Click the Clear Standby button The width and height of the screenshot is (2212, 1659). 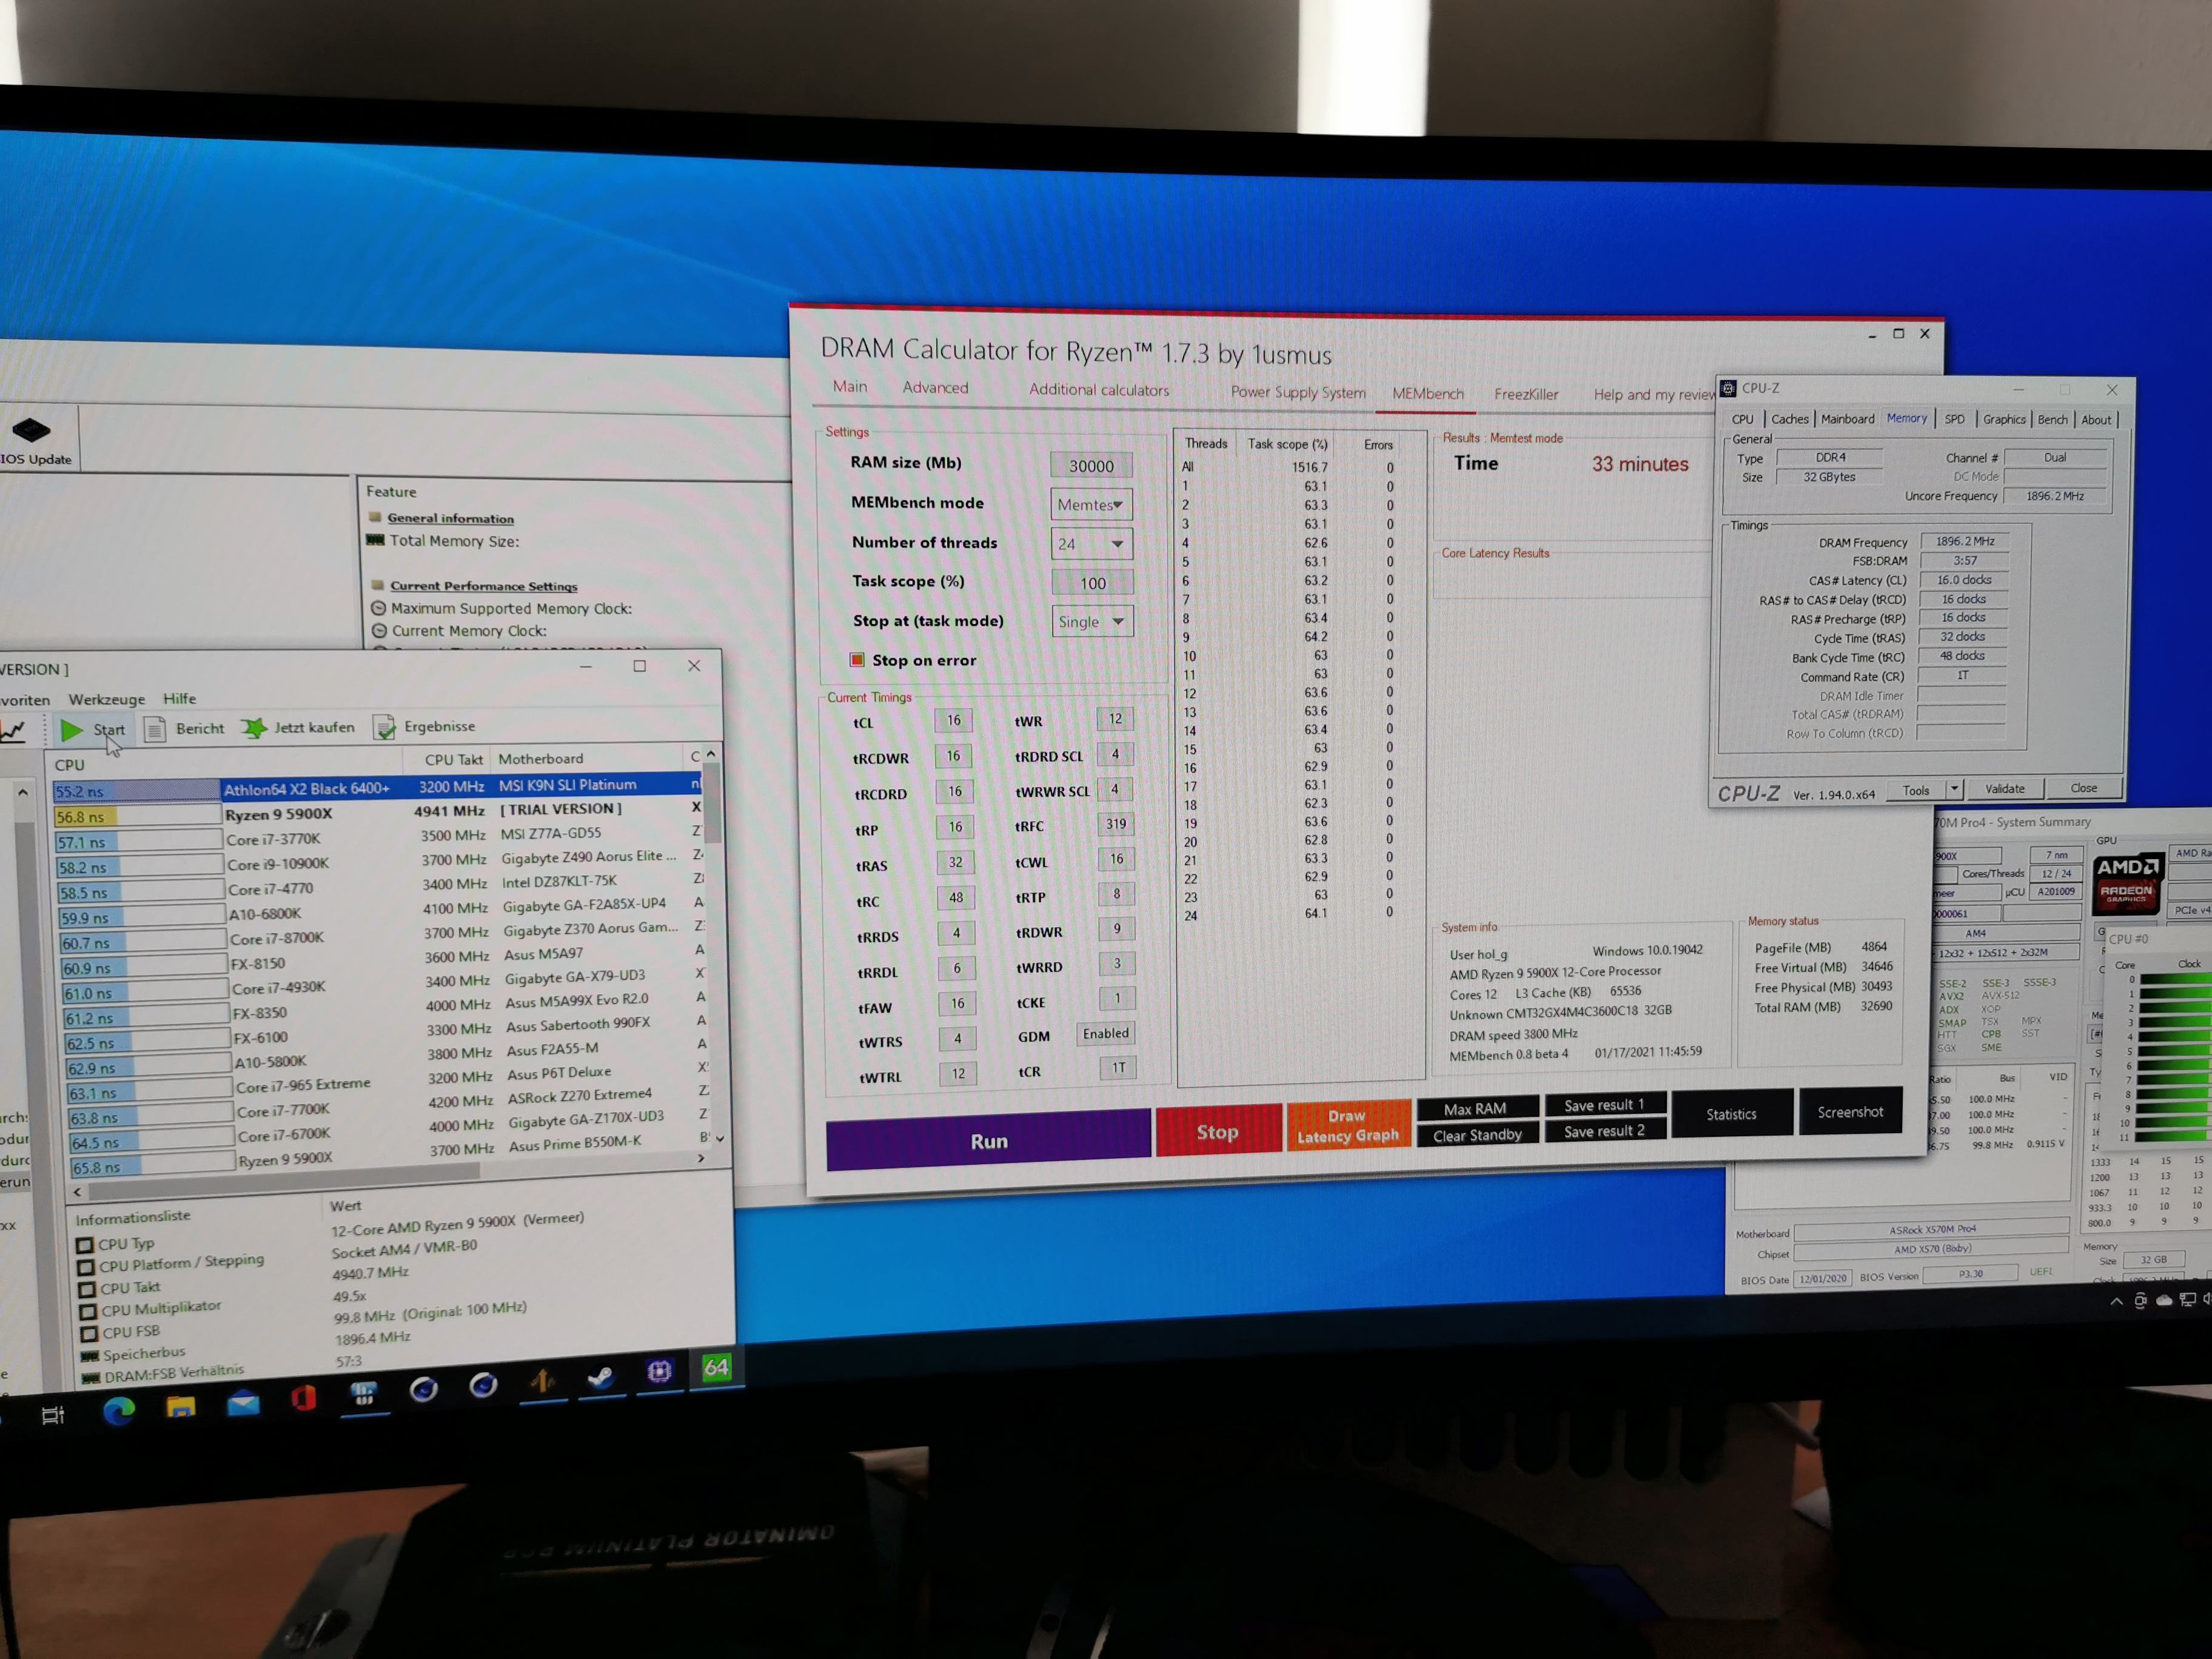tap(1477, 1135)
